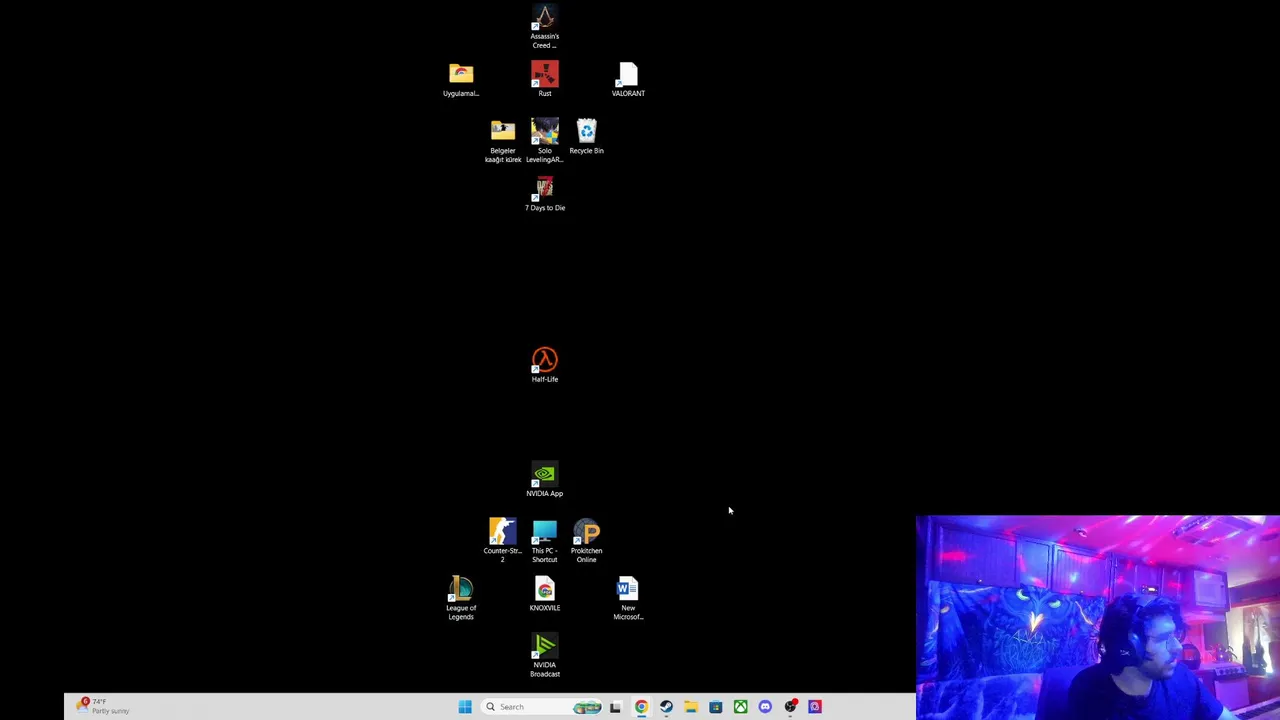Image resolution: width=1280 pixels, height=720 pixels.
Task: Open Steam from the taskbar
Action: pos(666,707)
